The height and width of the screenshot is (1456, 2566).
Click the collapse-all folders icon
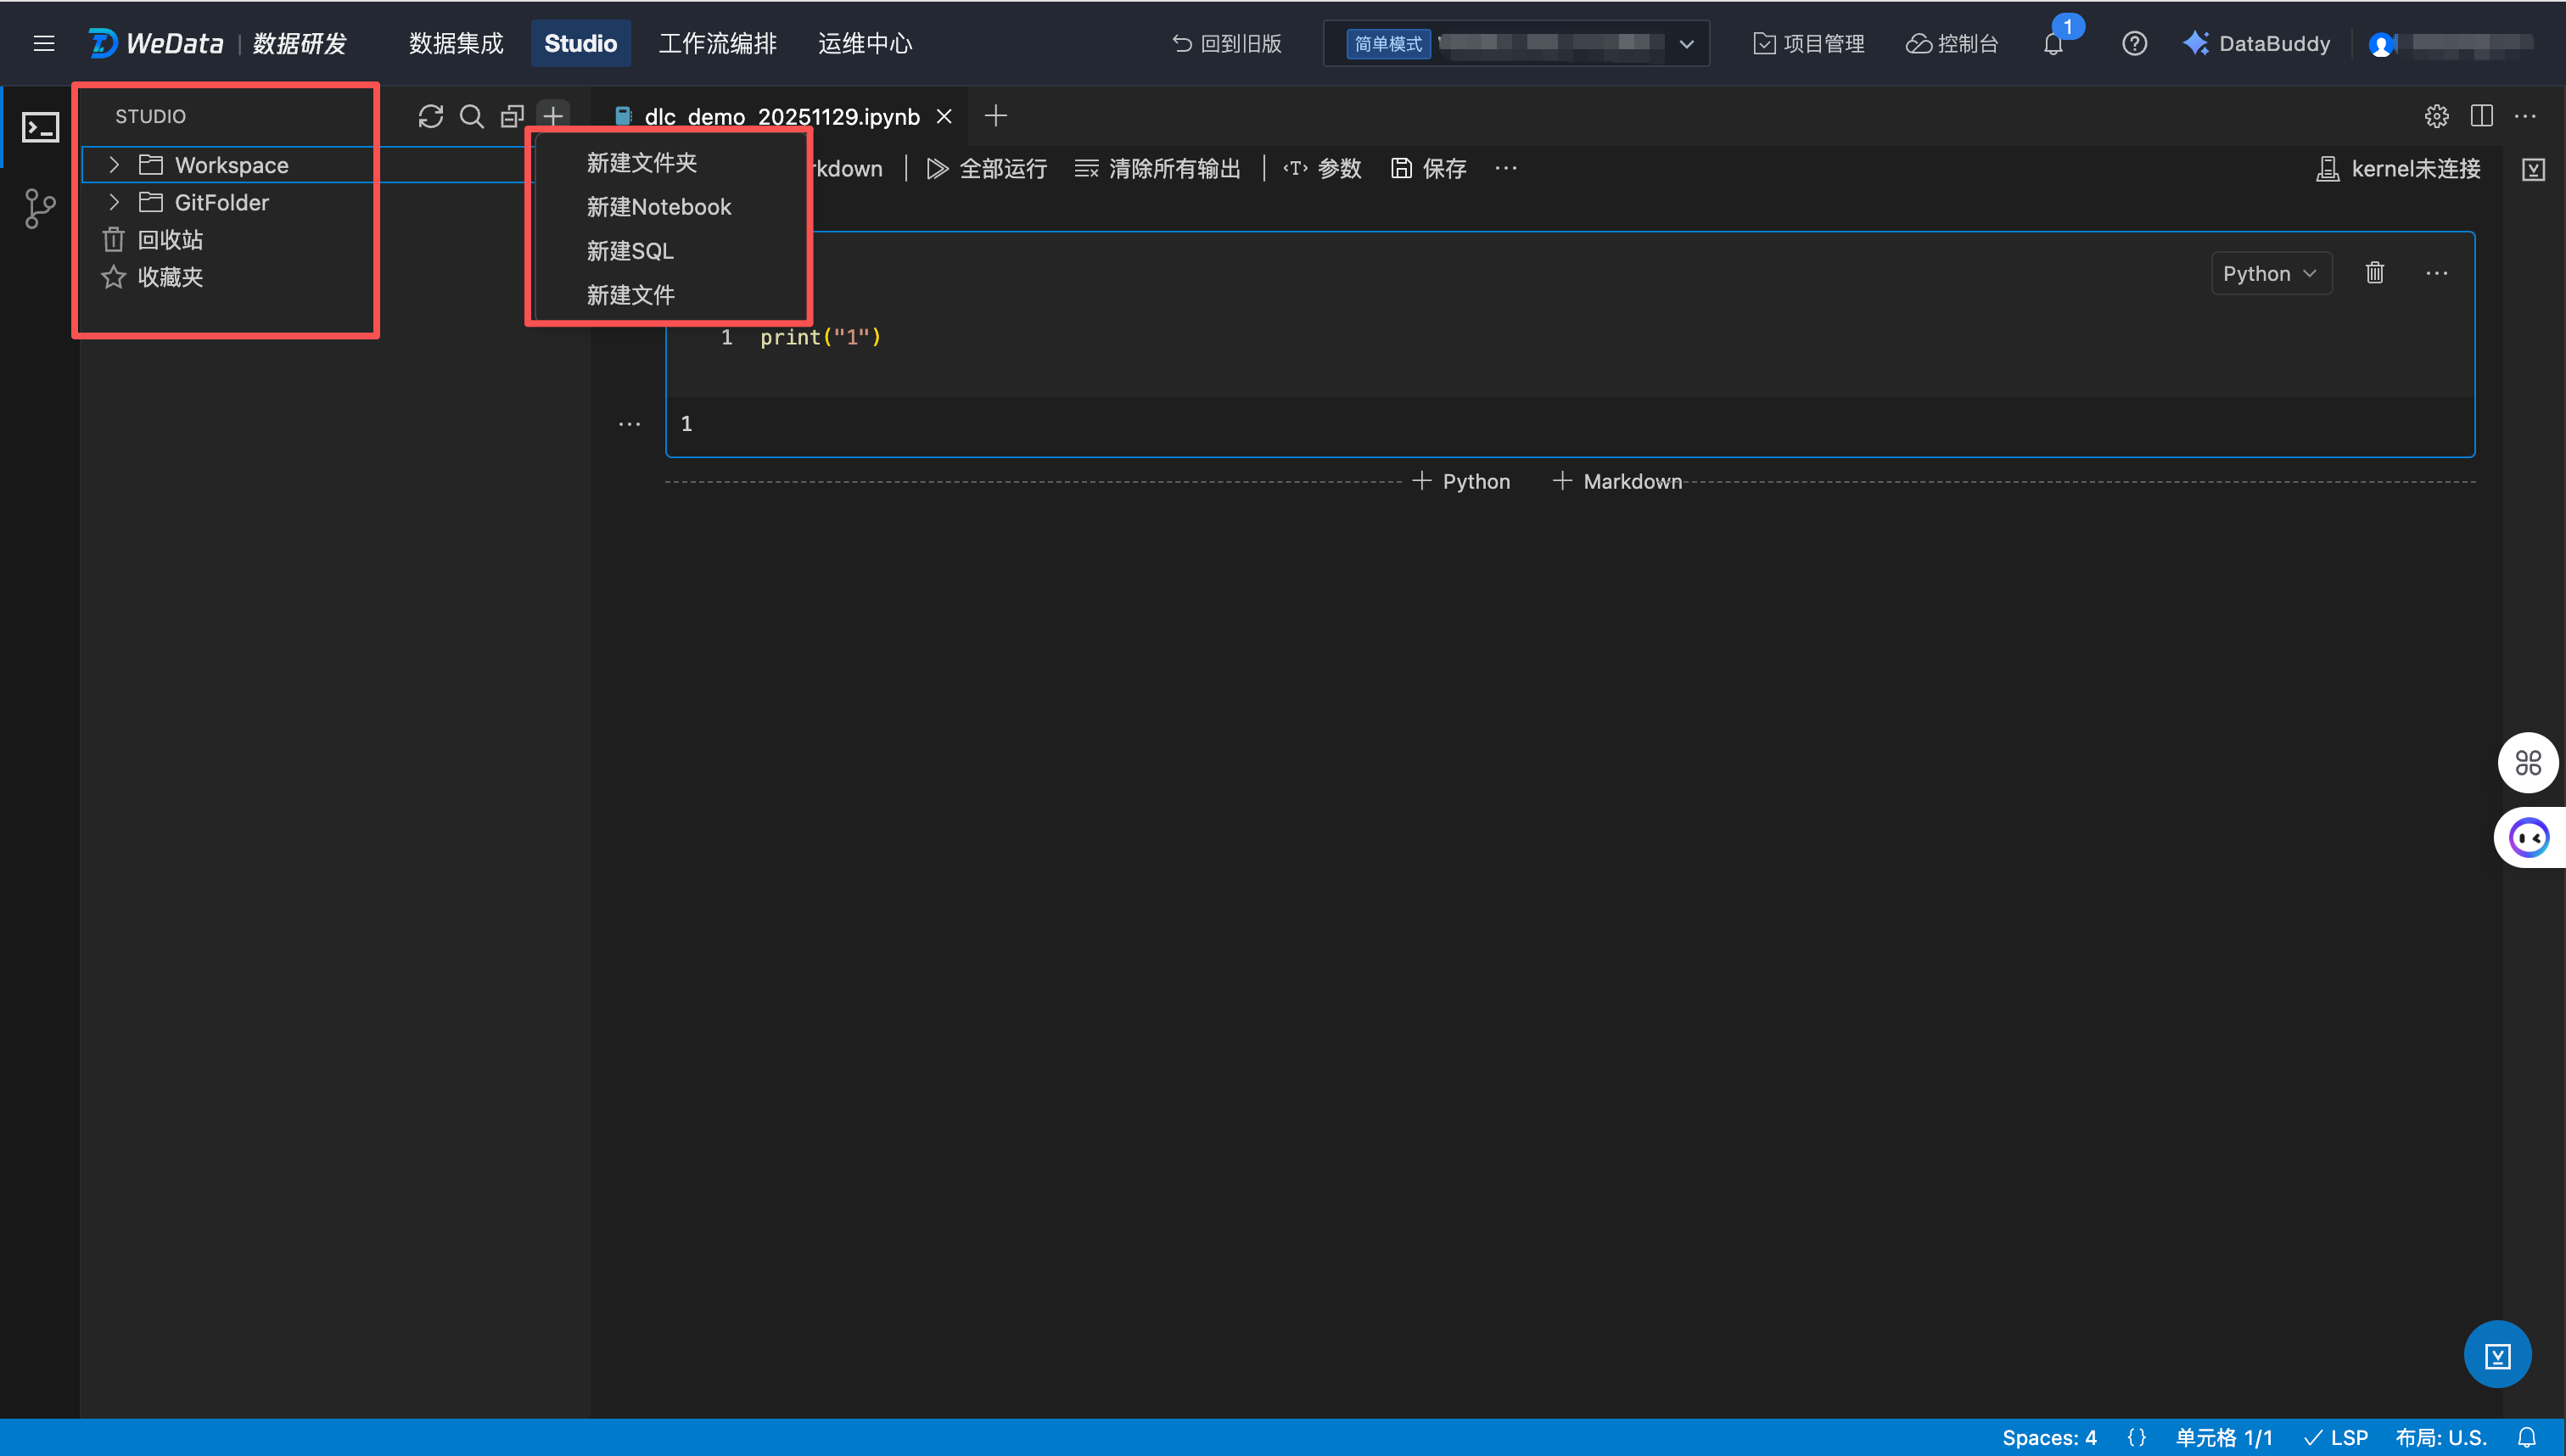pos(512,117)
